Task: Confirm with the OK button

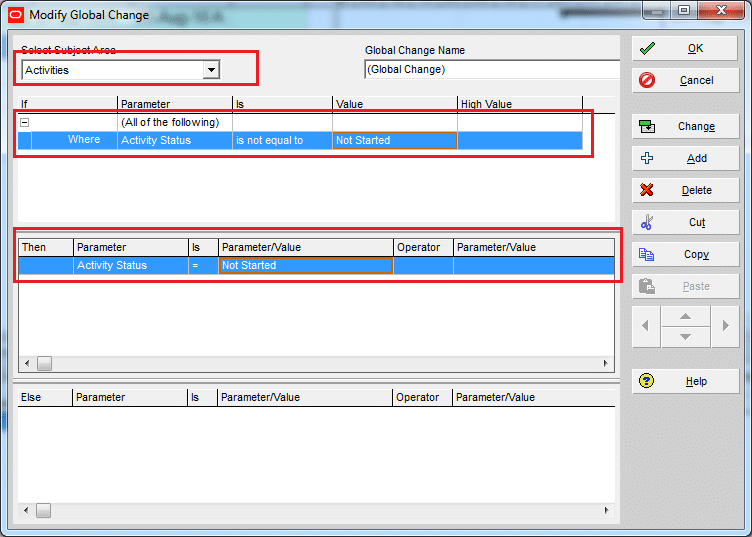Action: click(685, 48)
